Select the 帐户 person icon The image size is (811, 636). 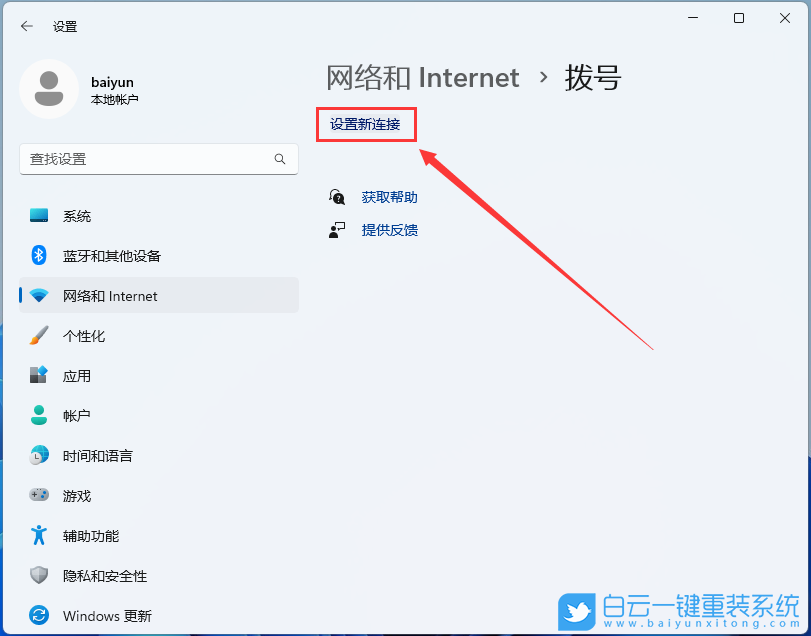(x=38, y=415)
